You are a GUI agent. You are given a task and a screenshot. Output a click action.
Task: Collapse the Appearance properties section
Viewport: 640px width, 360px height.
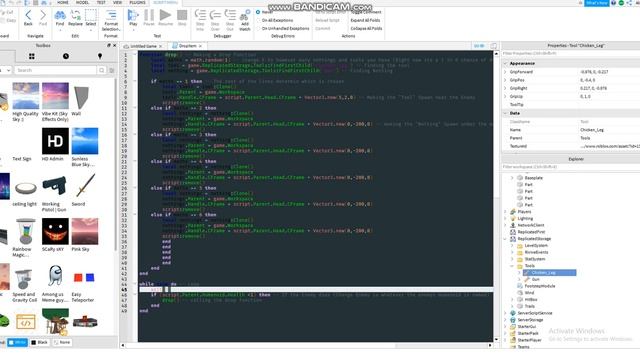505,64
